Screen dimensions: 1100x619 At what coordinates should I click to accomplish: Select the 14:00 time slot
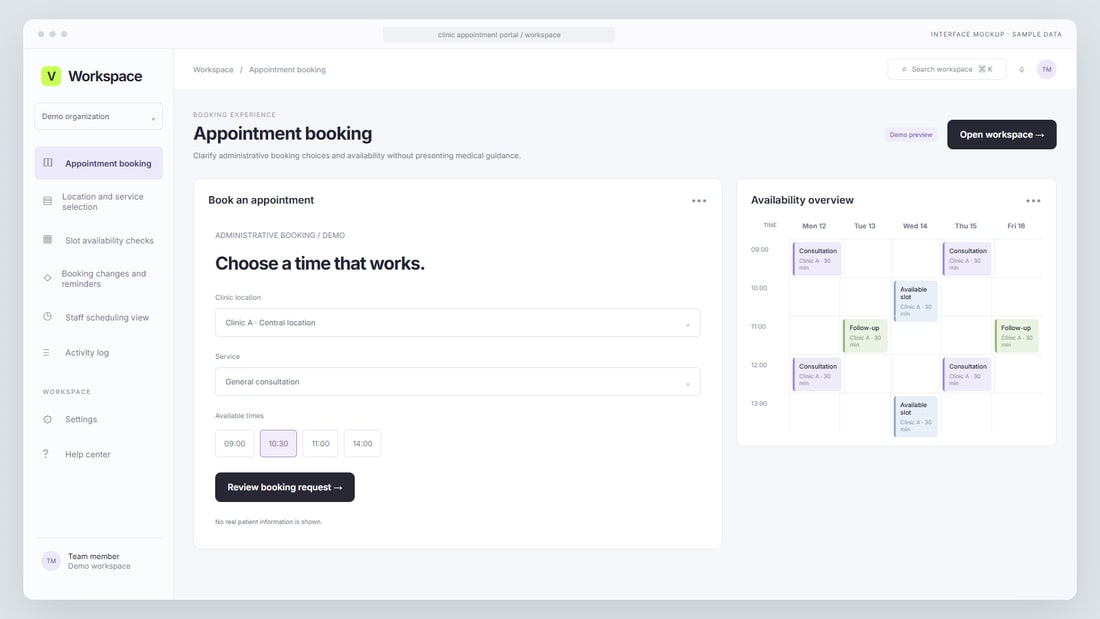pyautogui.click(x=363, y=444)
